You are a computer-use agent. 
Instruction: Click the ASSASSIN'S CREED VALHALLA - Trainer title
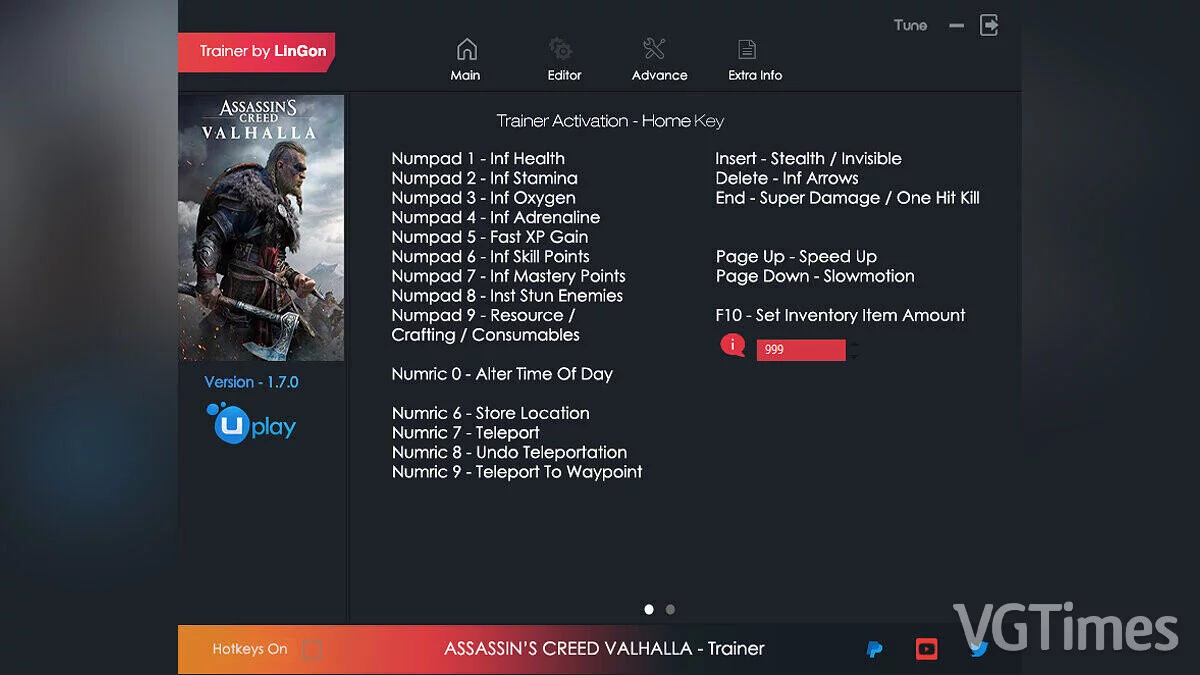(x=604, y=648)
